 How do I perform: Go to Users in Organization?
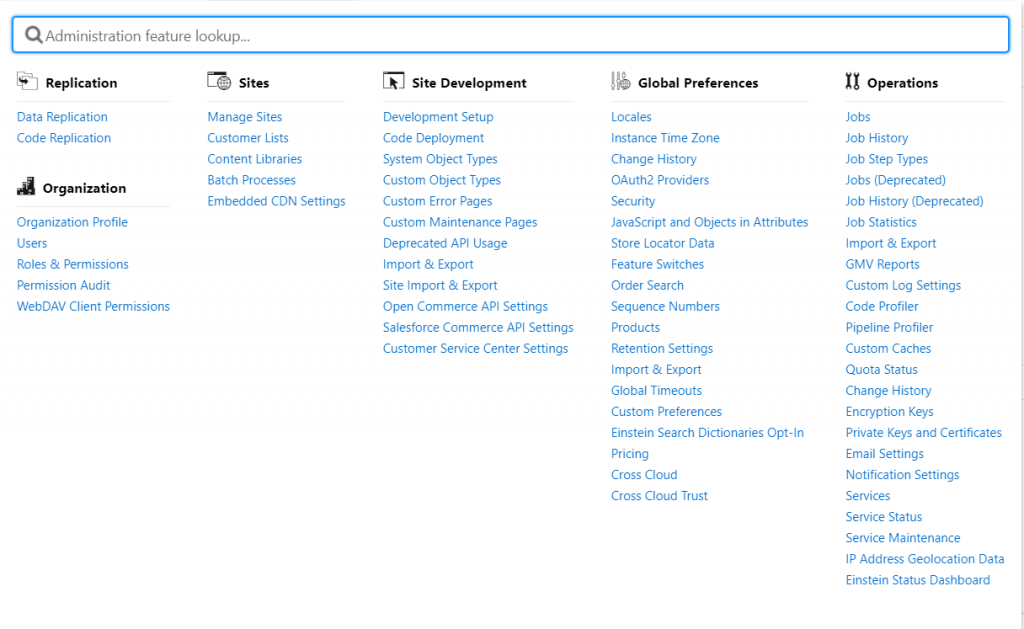tap(32, 243)
